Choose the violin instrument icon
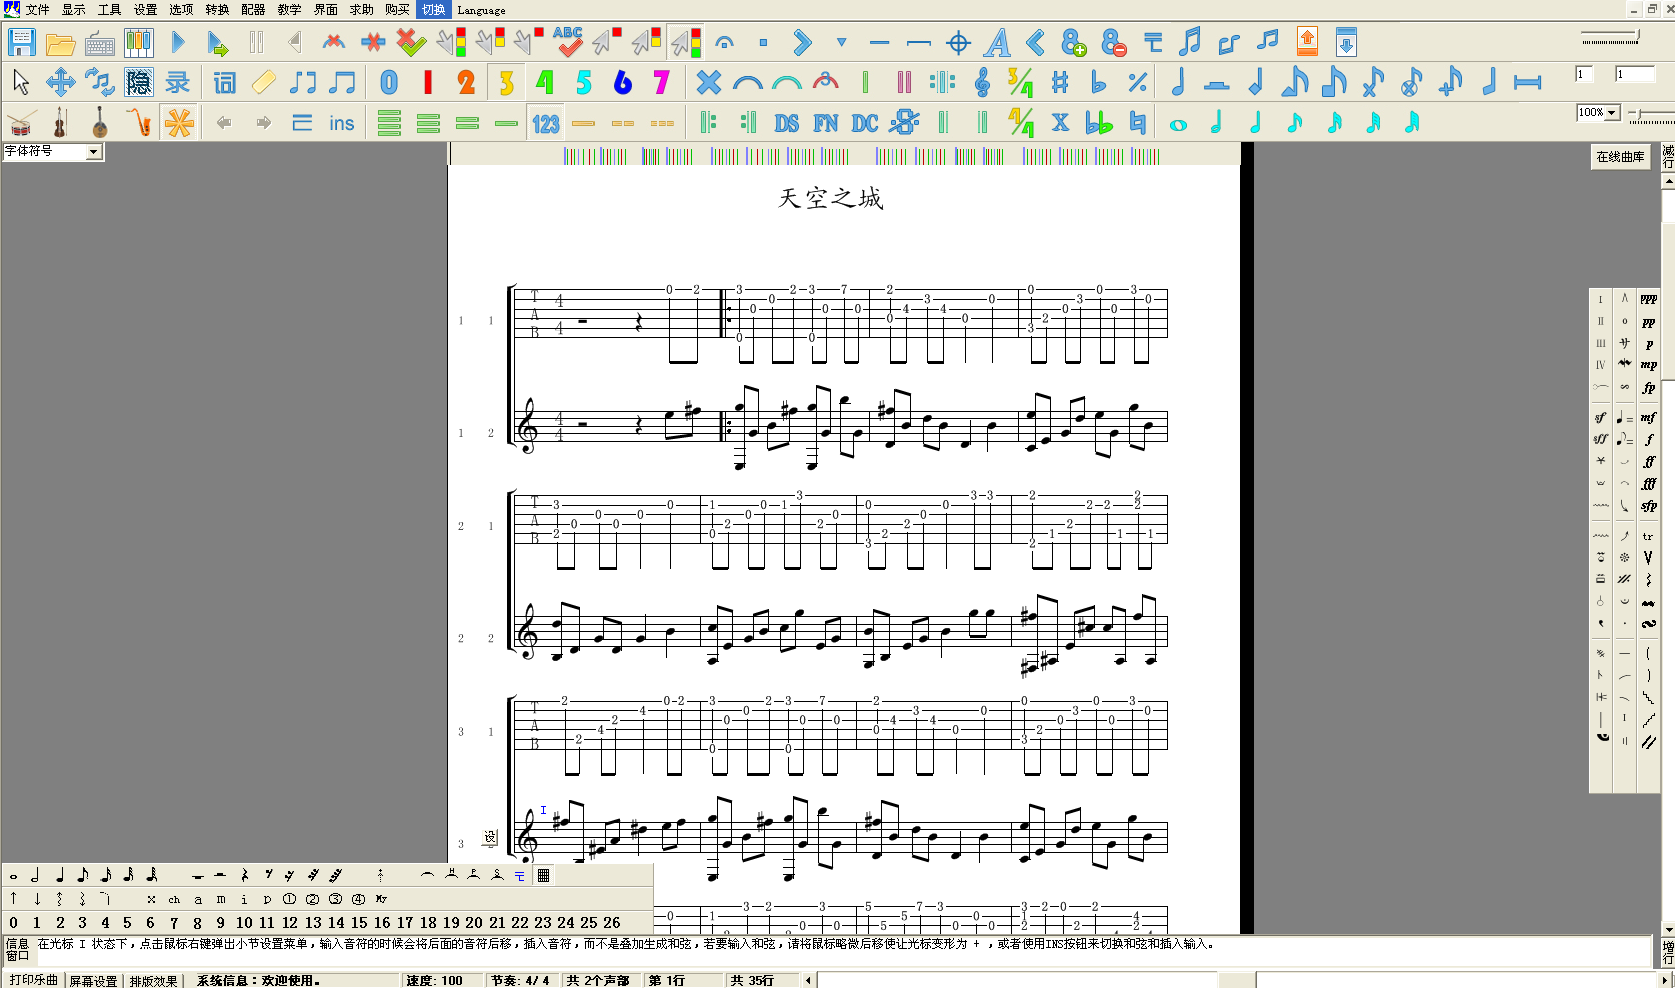 (60, 123)
